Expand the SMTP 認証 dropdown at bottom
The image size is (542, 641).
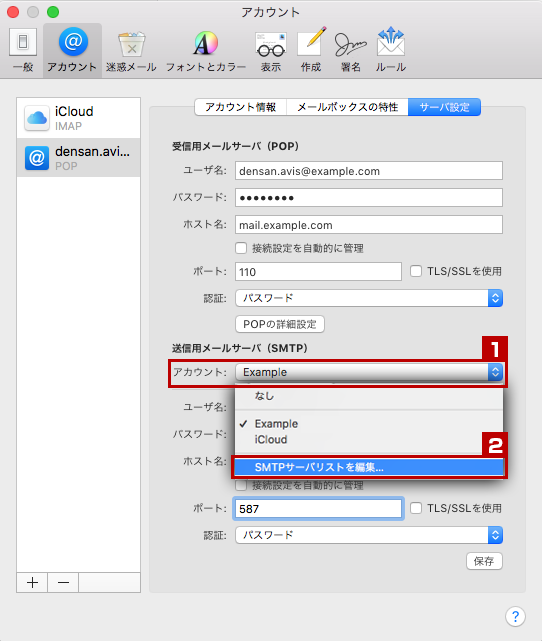369,535
